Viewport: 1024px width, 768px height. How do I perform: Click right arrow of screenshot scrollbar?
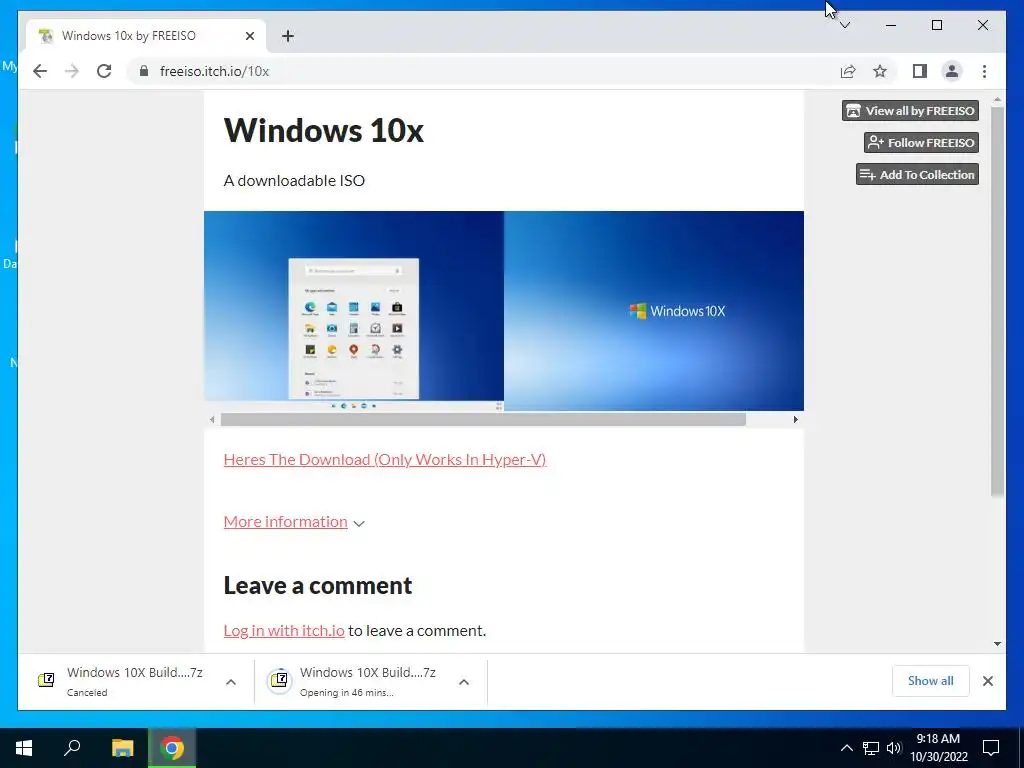(x=795, y=419)
